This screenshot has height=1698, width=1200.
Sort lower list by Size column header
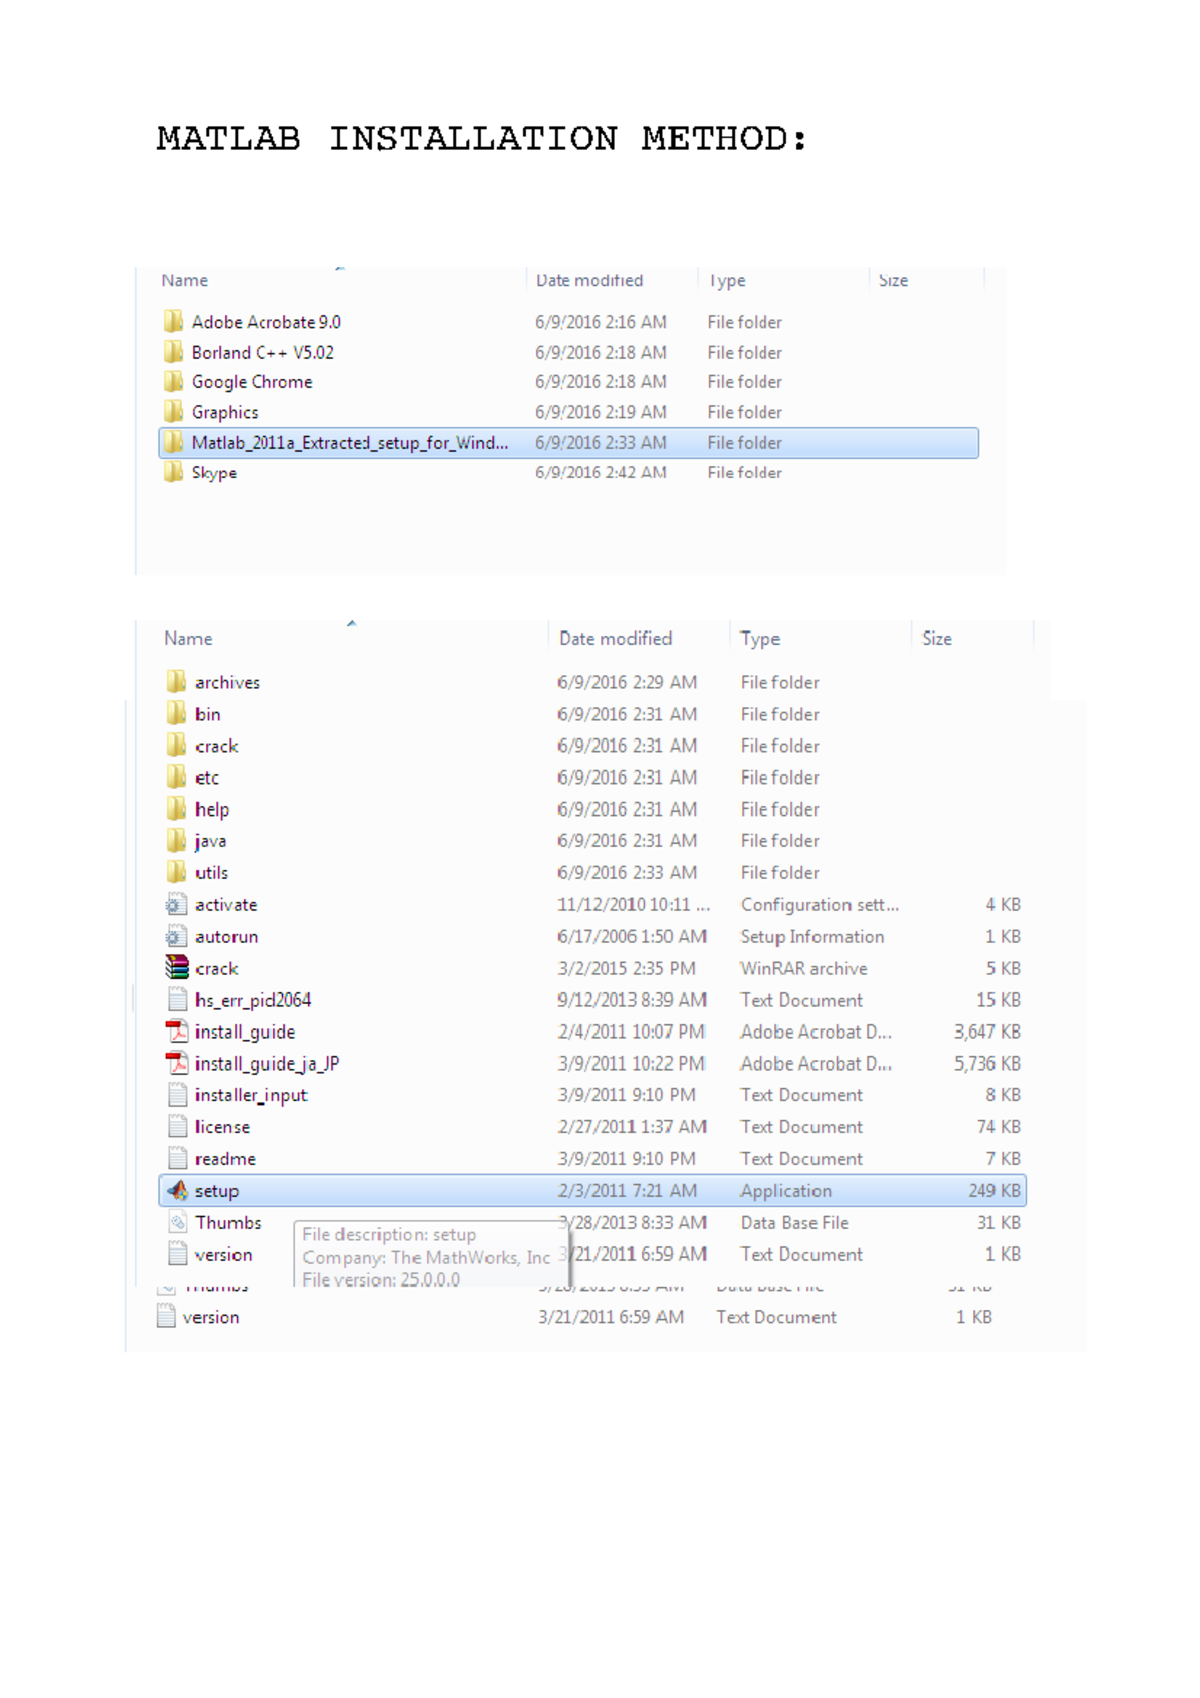coord(936,638)
